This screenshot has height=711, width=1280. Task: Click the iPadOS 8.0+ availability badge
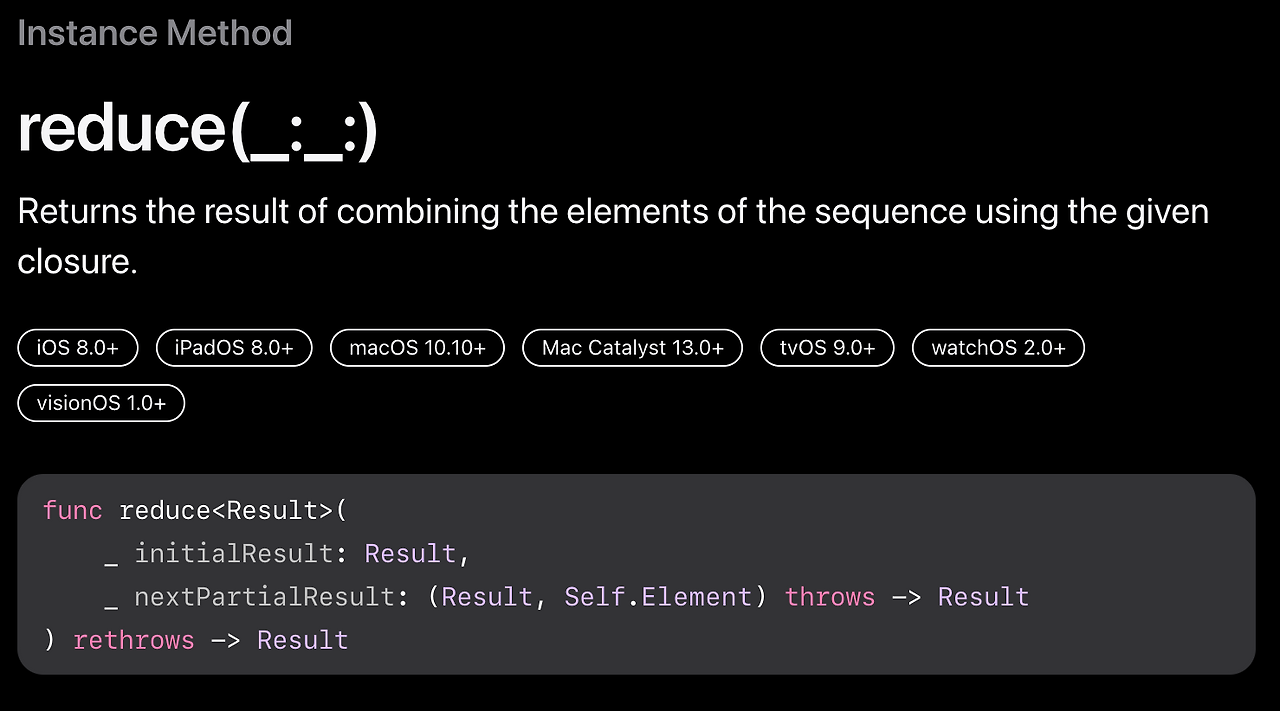(x=234, y=348)
